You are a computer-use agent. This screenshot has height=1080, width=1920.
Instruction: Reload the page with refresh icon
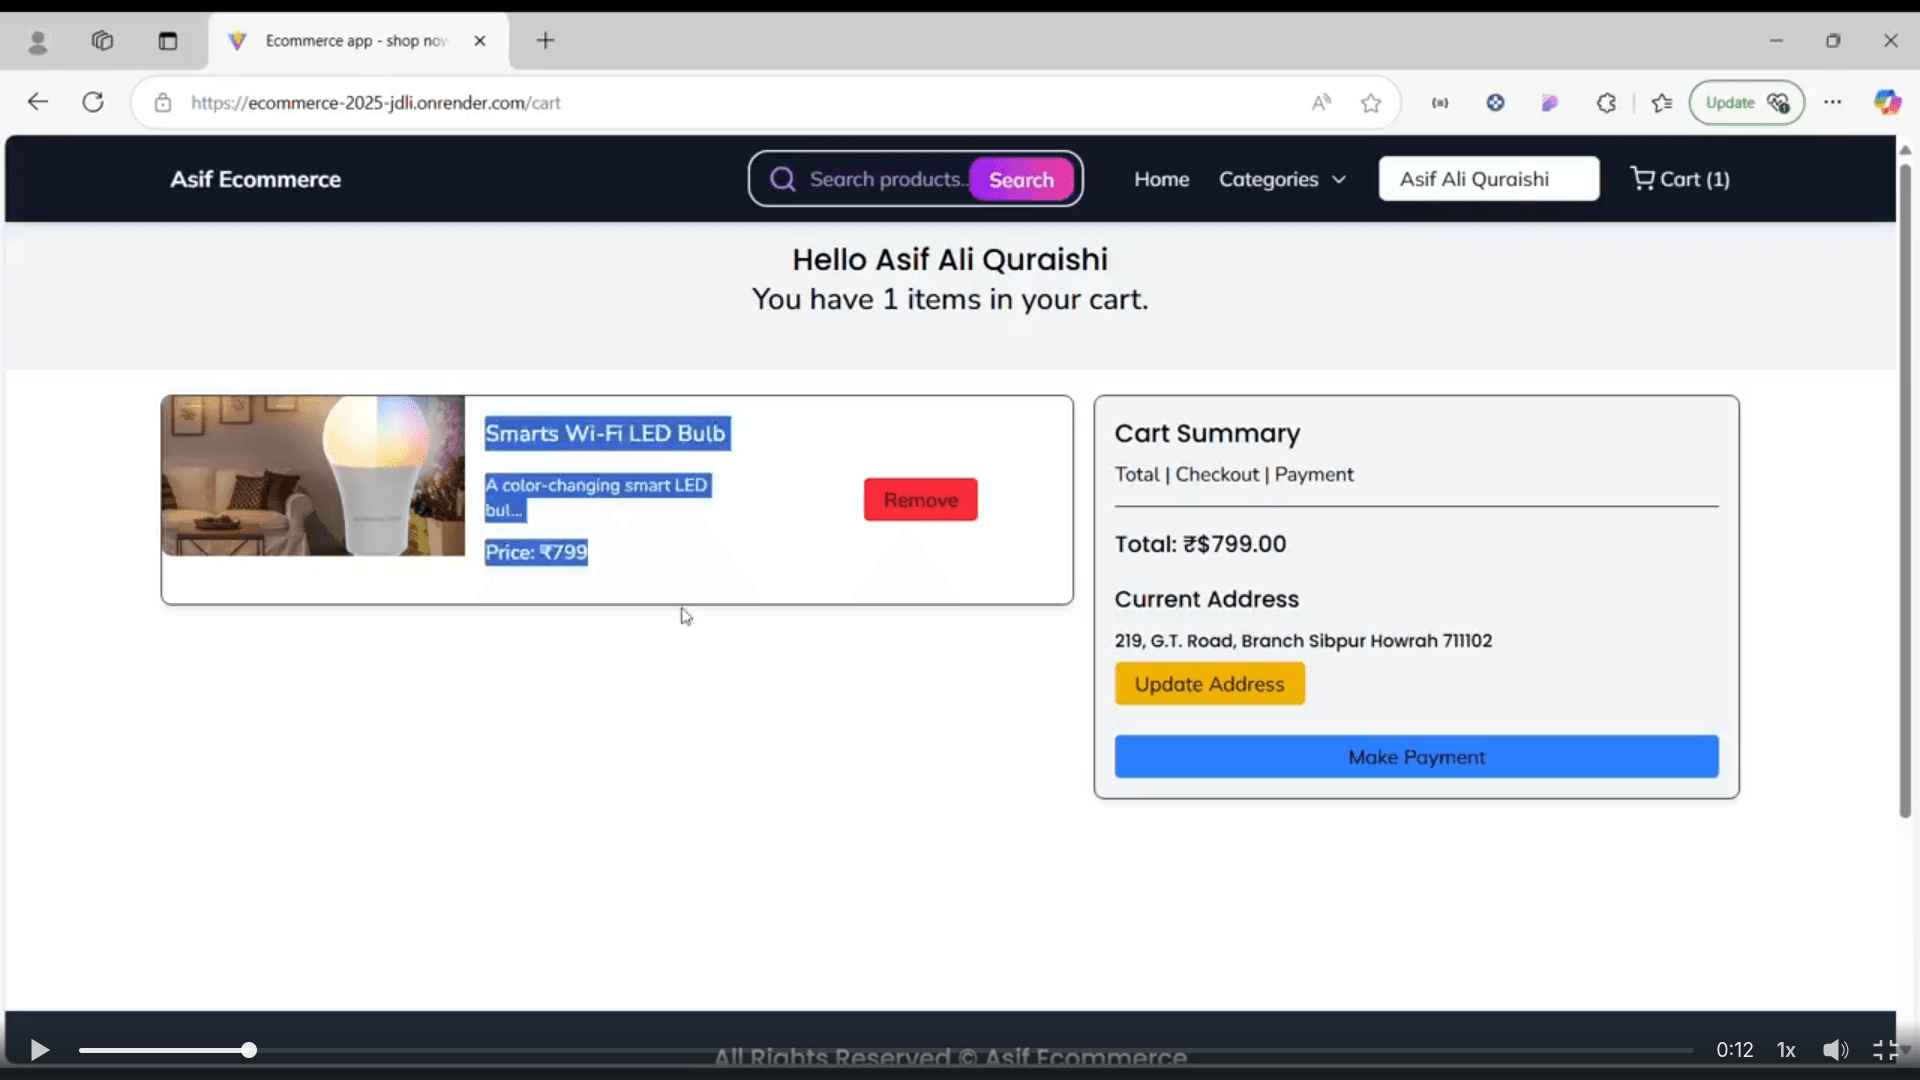(x=93, y=102)
